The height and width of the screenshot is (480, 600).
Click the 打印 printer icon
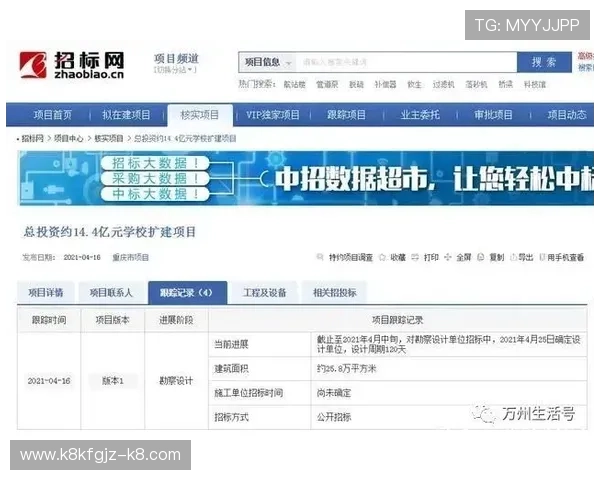pyautogui.click(x=415, y=257)
